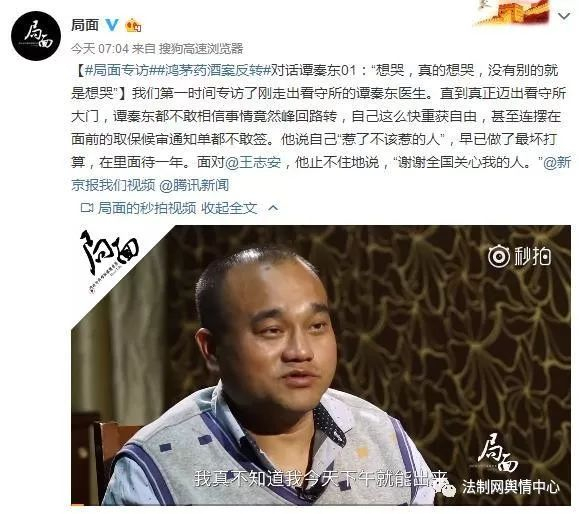The height and width of the screenshot is (514, 579).
Task: Open the #局面专访# hashtag topic
Action: [117, 70]
